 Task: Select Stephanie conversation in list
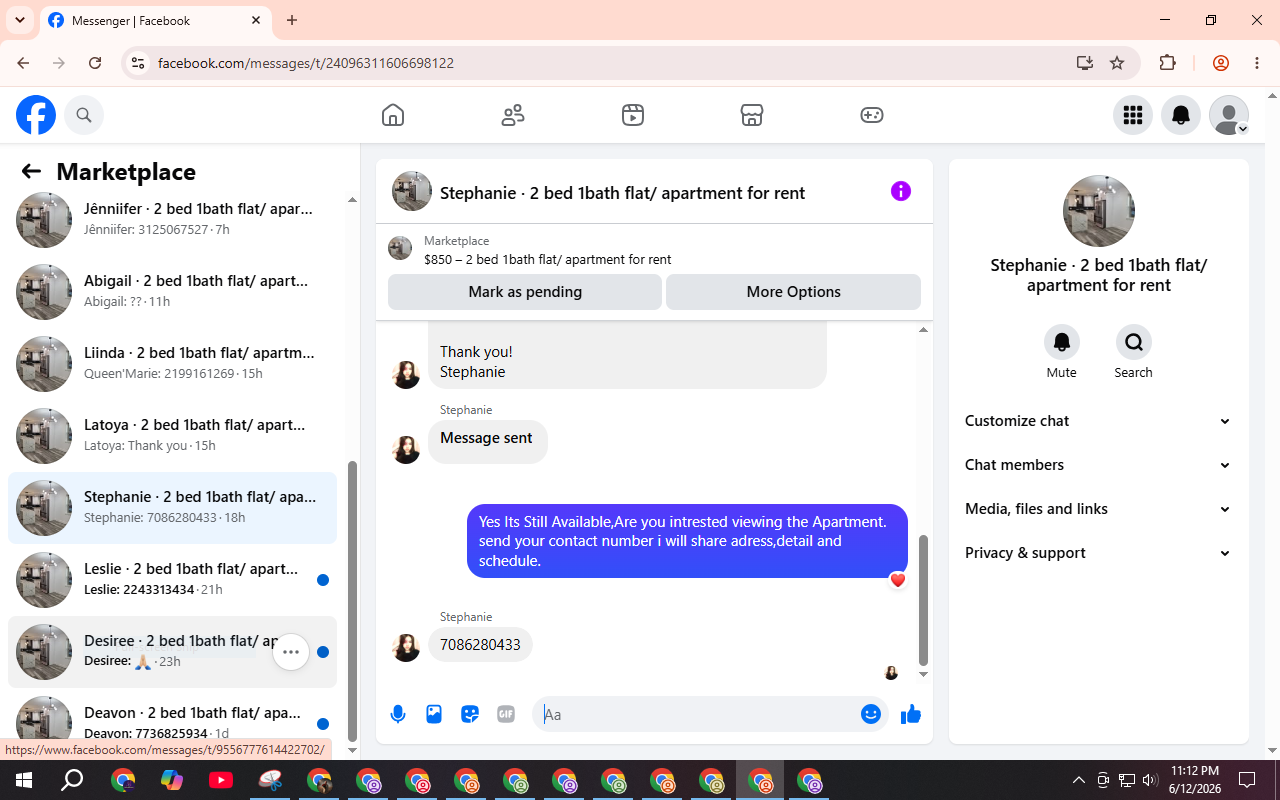(172, 508)
